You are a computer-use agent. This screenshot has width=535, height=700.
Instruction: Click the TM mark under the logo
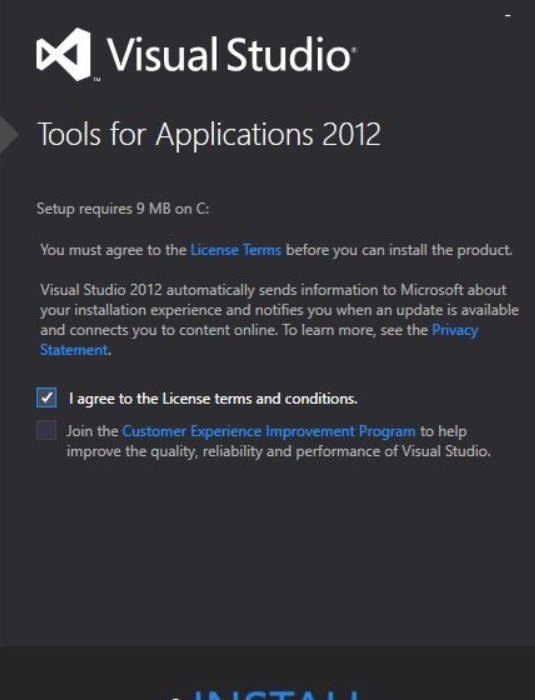tap(97, 80)
